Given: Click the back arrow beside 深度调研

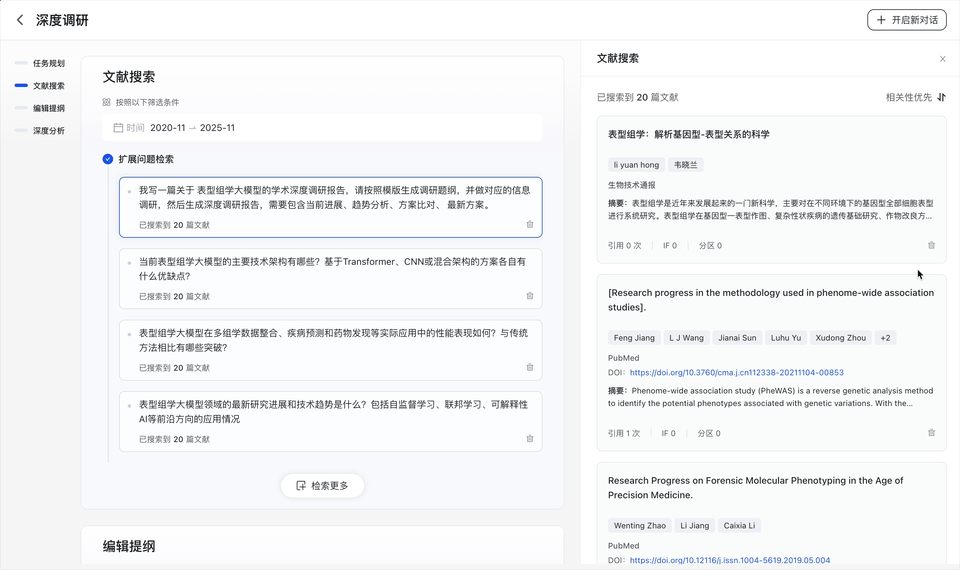Looking at the screenshot, I should click(20, 20).
